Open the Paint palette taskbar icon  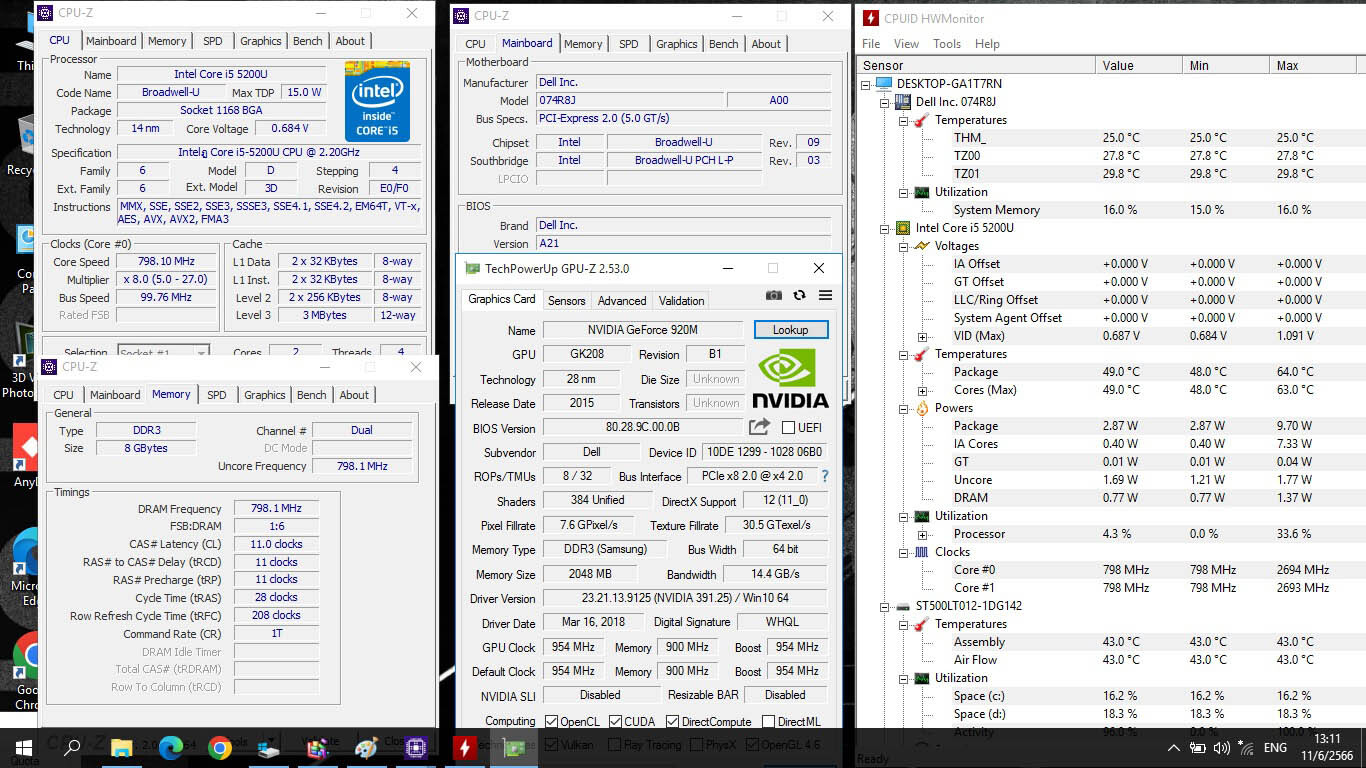367,747
